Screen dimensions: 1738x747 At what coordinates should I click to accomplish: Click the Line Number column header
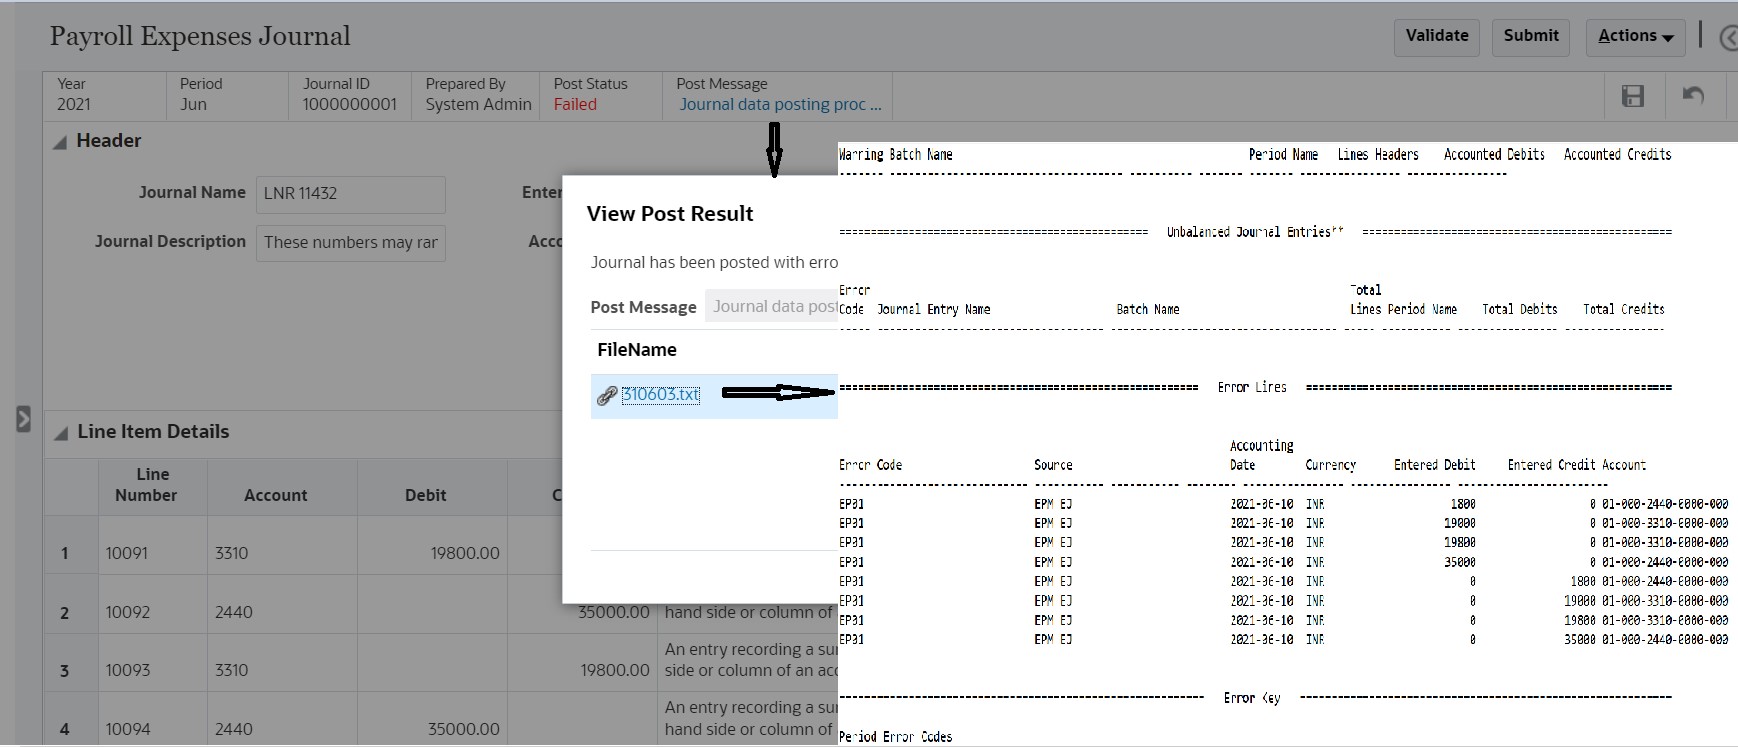[153, 486]
